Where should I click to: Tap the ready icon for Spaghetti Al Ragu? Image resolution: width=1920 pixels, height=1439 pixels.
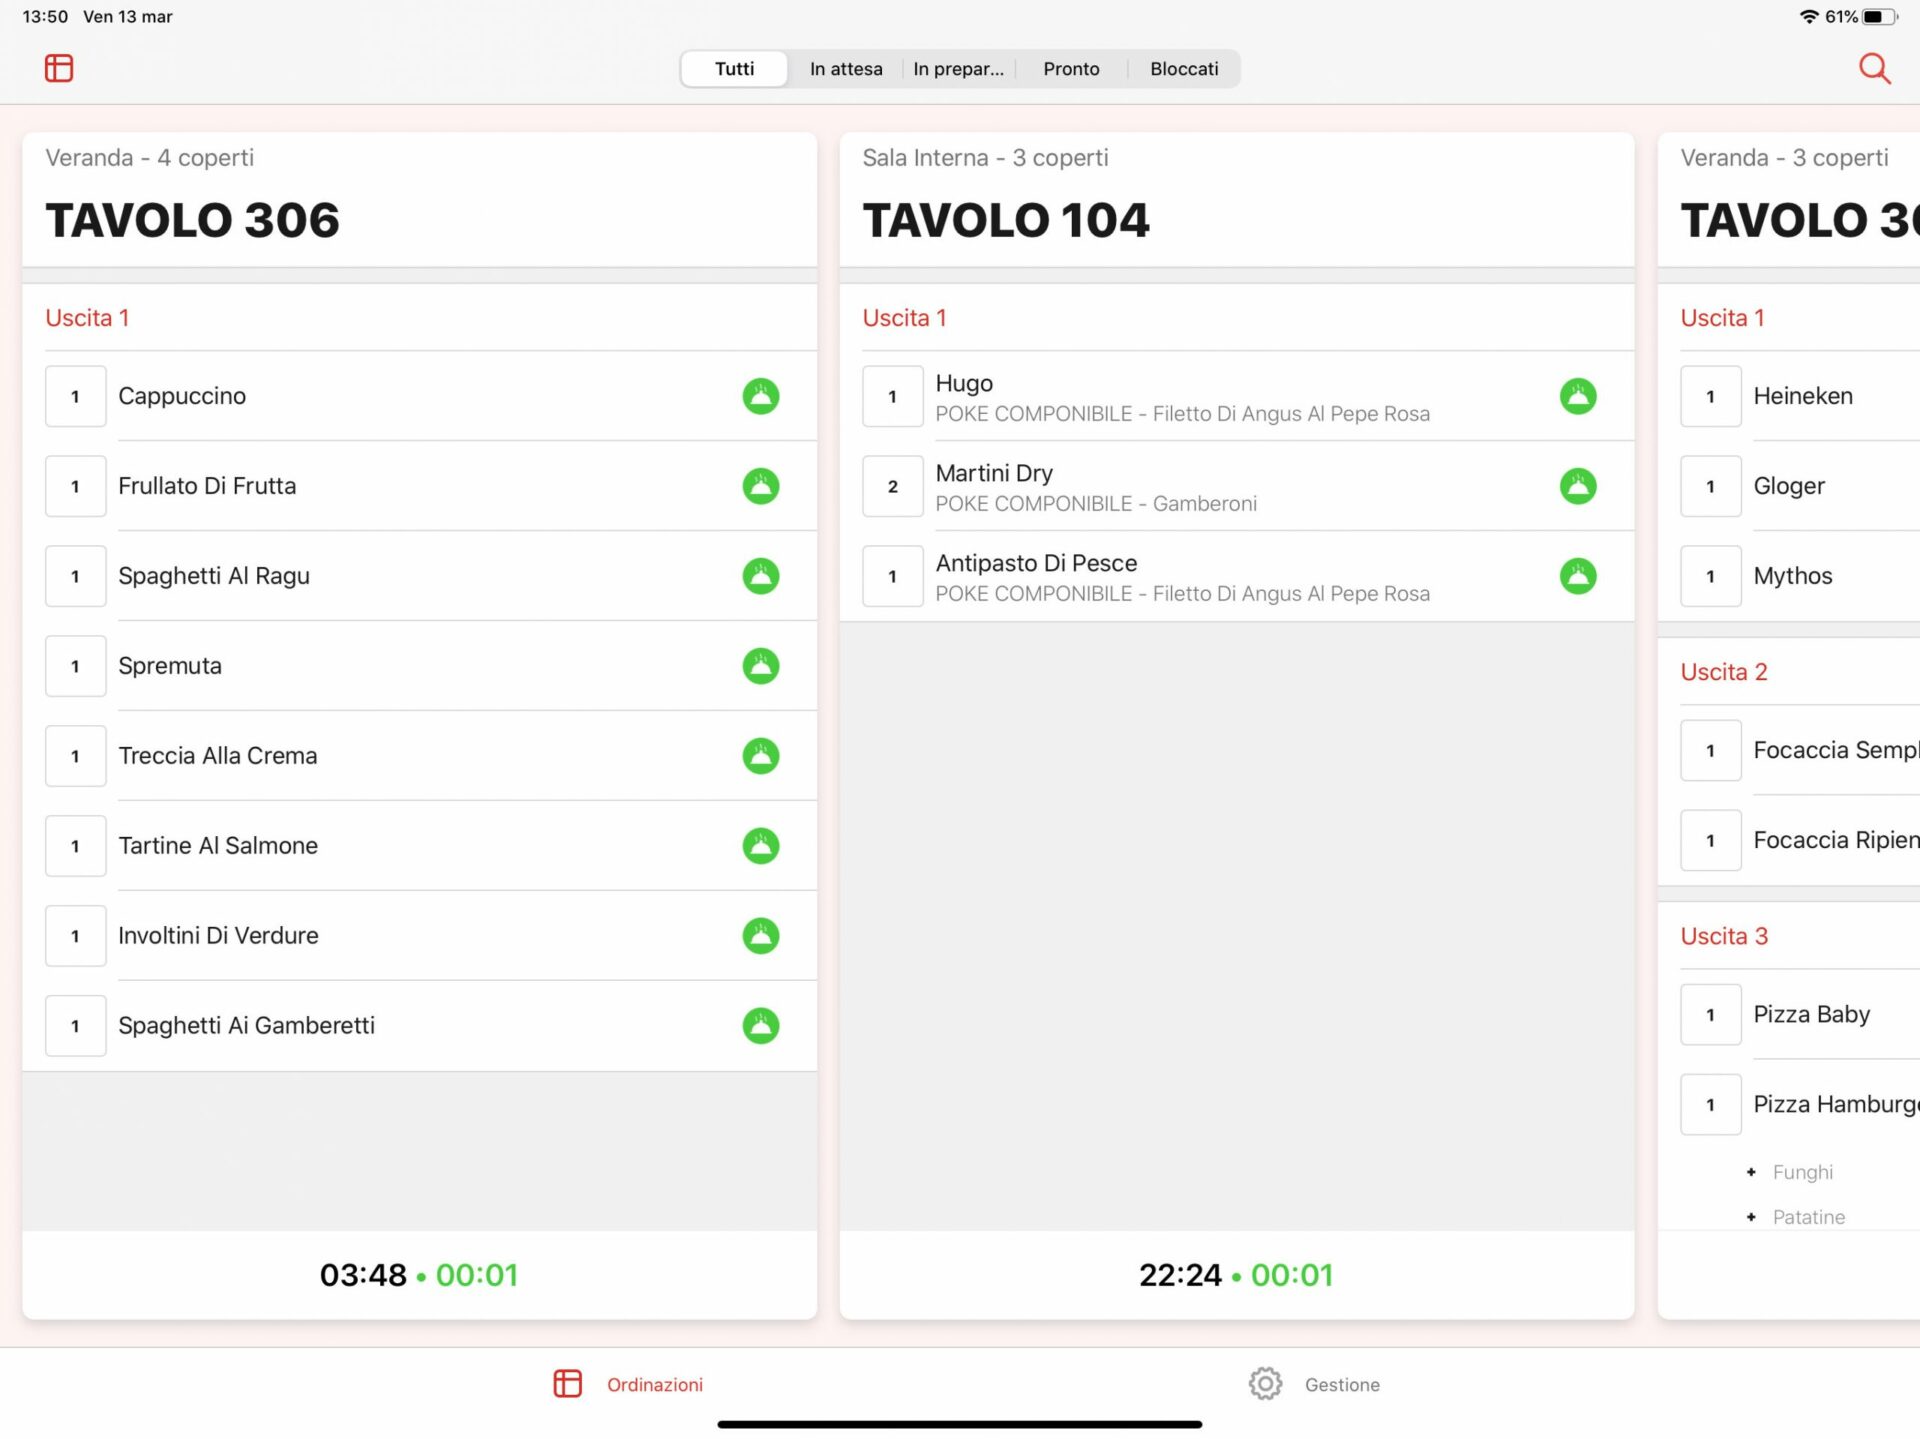pos(761,576)
